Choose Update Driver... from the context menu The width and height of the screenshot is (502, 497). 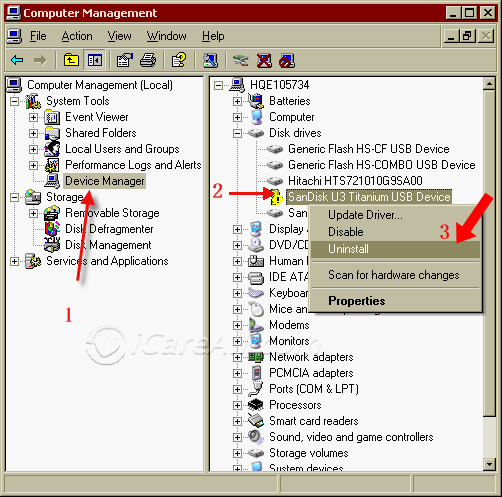395,215
